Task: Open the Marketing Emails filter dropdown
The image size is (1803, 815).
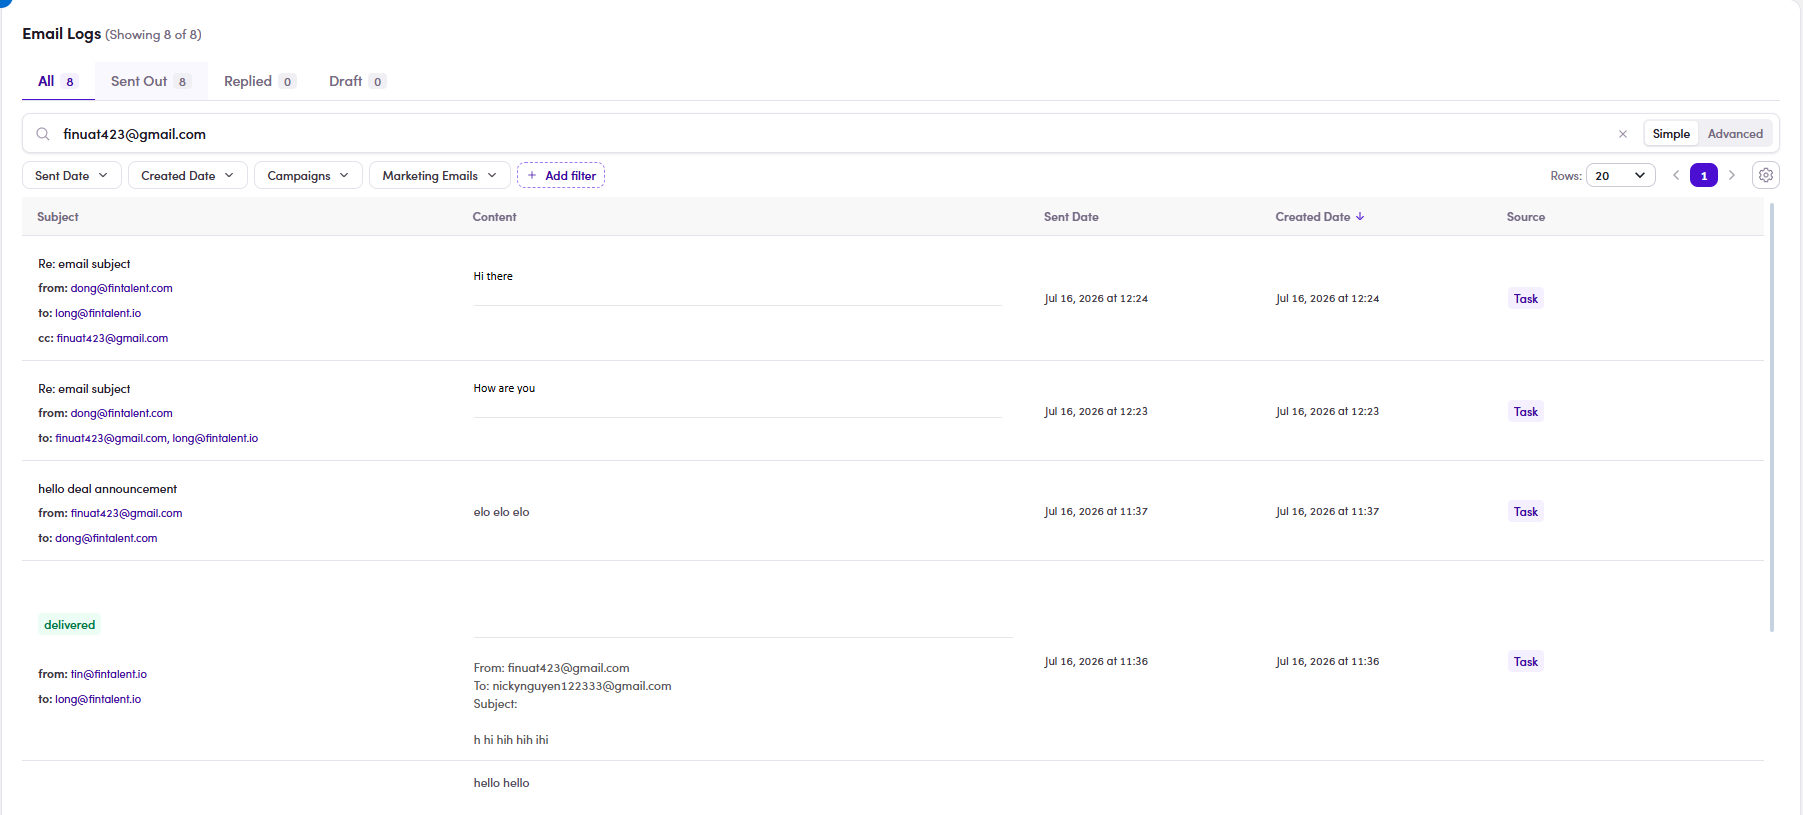Action: pos(439,175)
